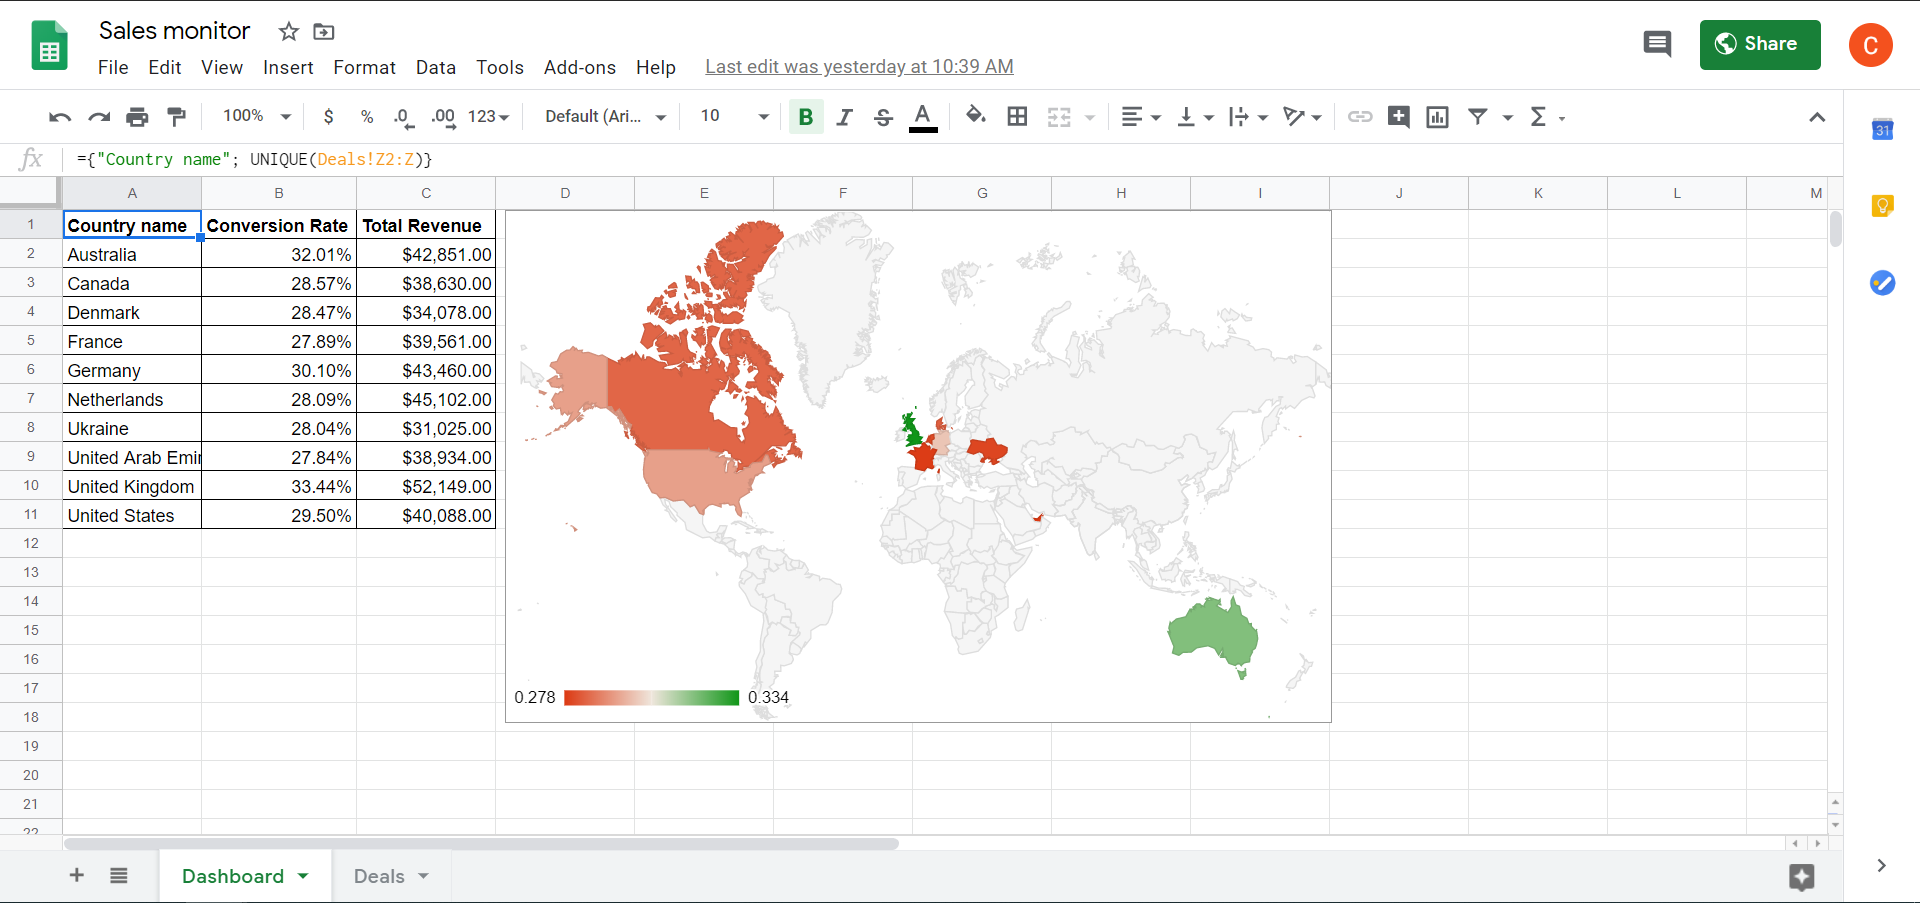Open the horizontal align dropdown

[x=1140, y=117]
